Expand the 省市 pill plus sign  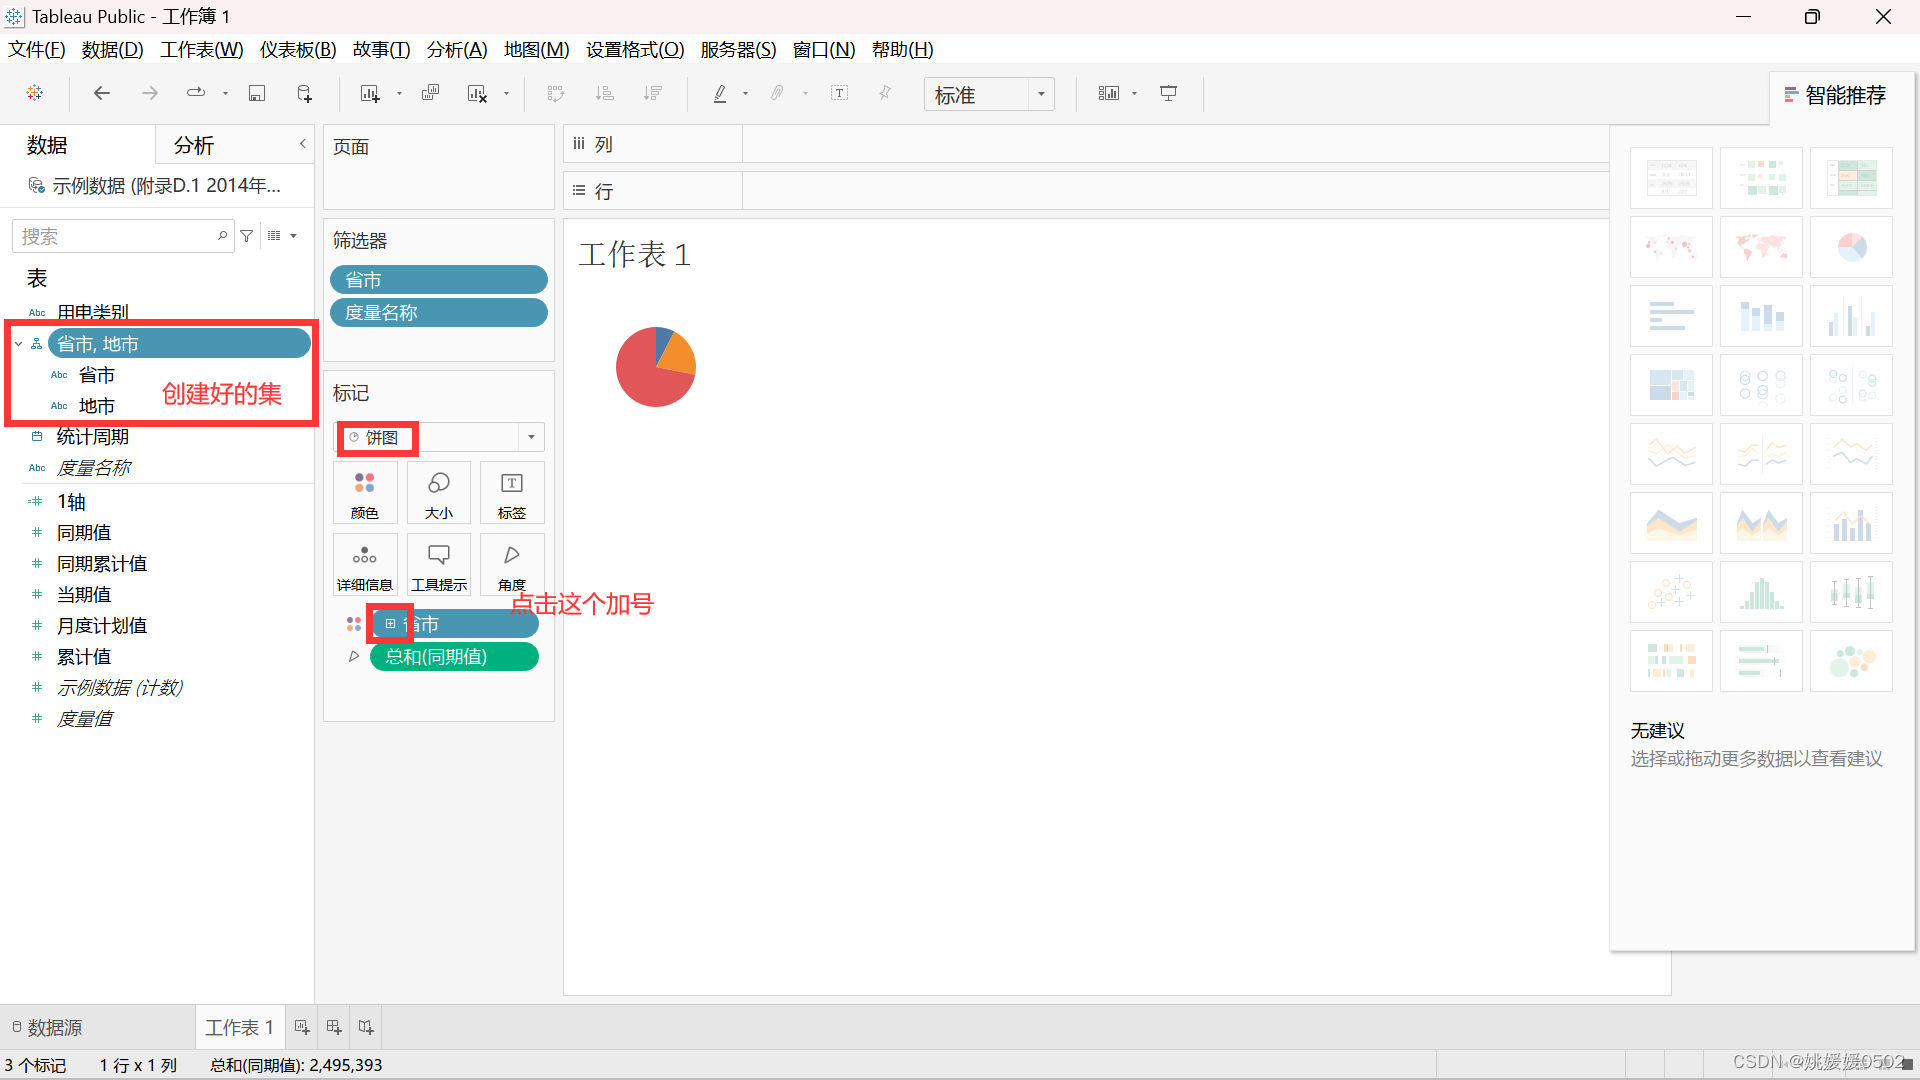click(x=390, y=624)
